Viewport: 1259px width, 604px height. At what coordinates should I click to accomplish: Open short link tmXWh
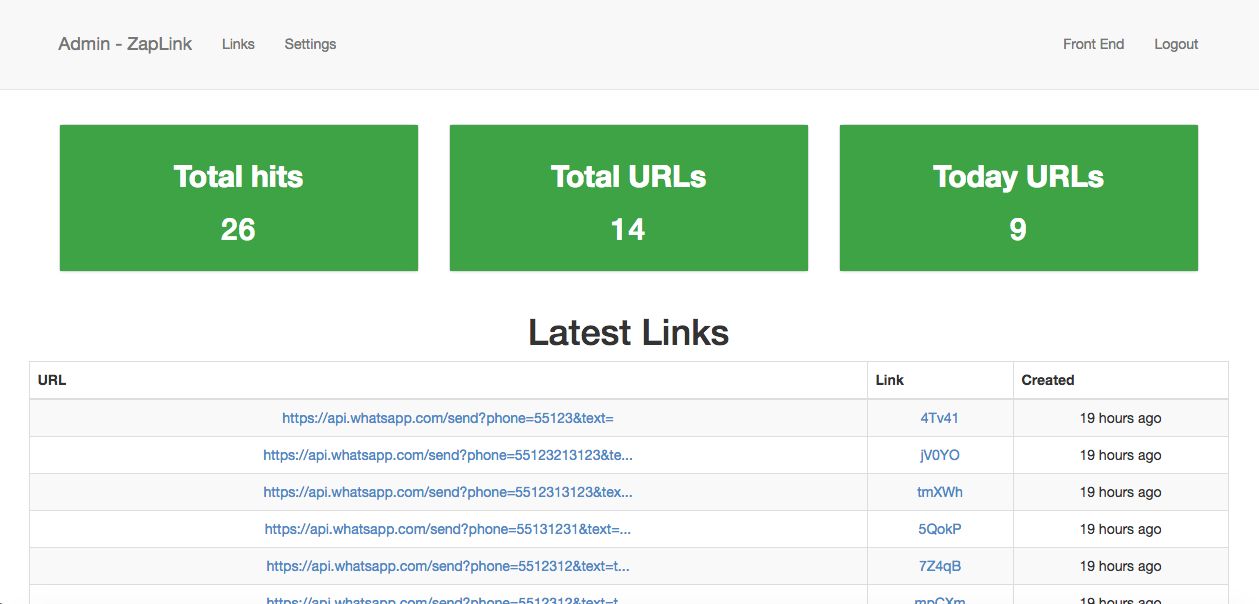point(940,492)
